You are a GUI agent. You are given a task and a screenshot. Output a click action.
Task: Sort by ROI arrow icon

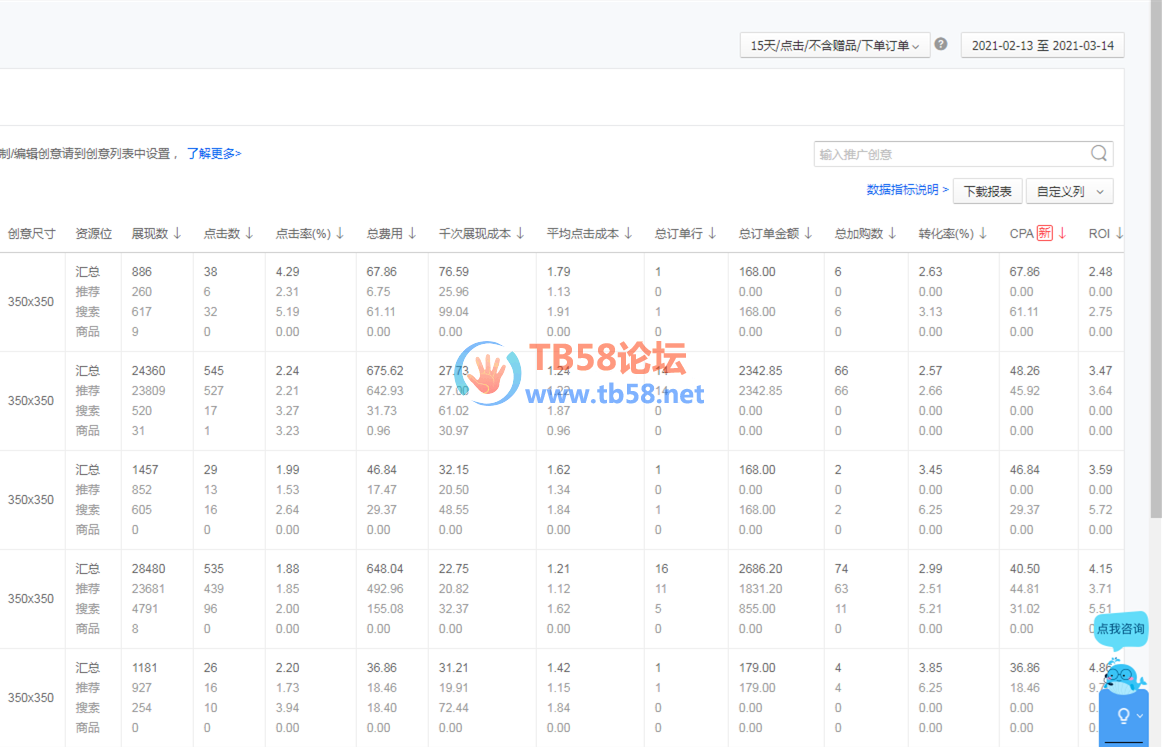pos(1120,233)
